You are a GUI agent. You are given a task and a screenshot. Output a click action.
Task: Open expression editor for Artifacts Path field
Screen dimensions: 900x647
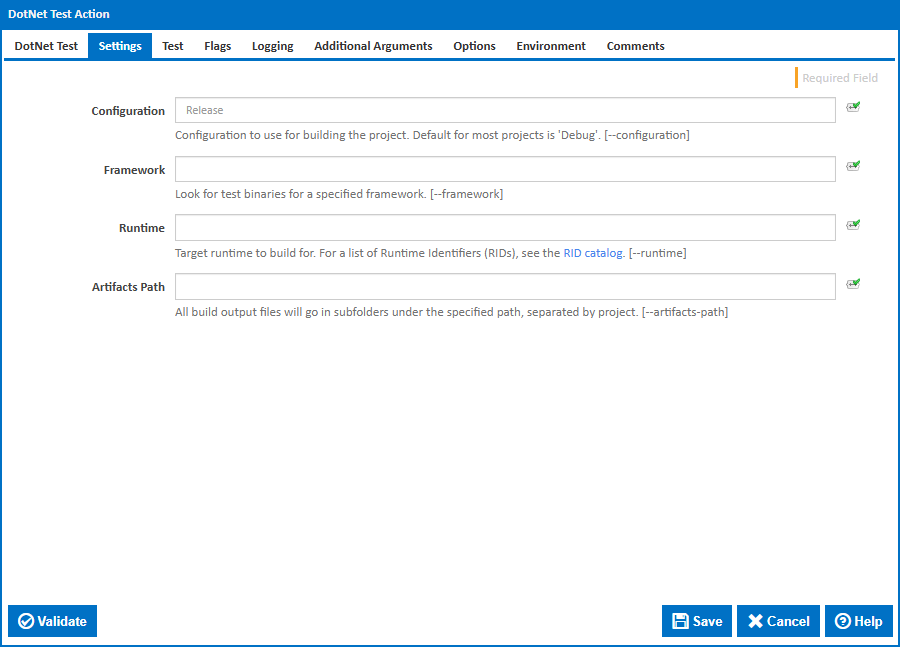(x=853, y=282)
